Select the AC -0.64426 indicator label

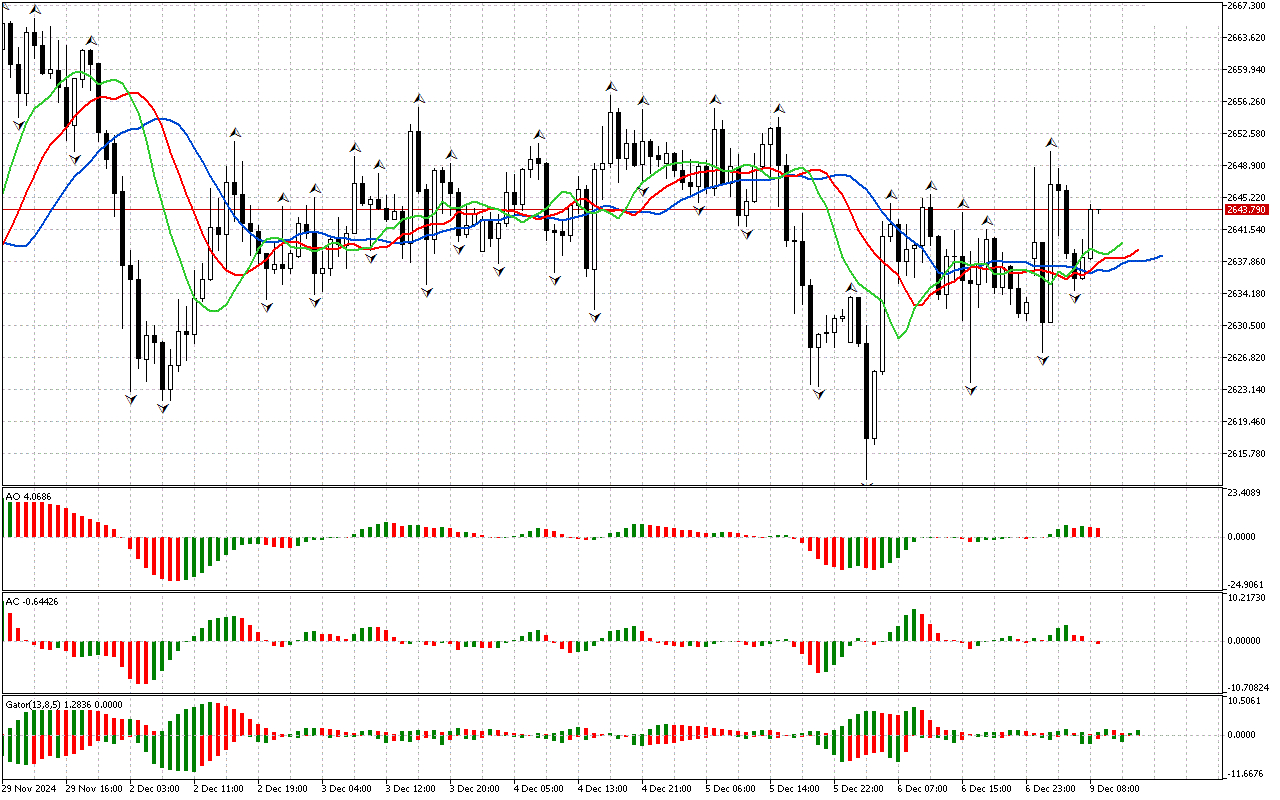30,601
